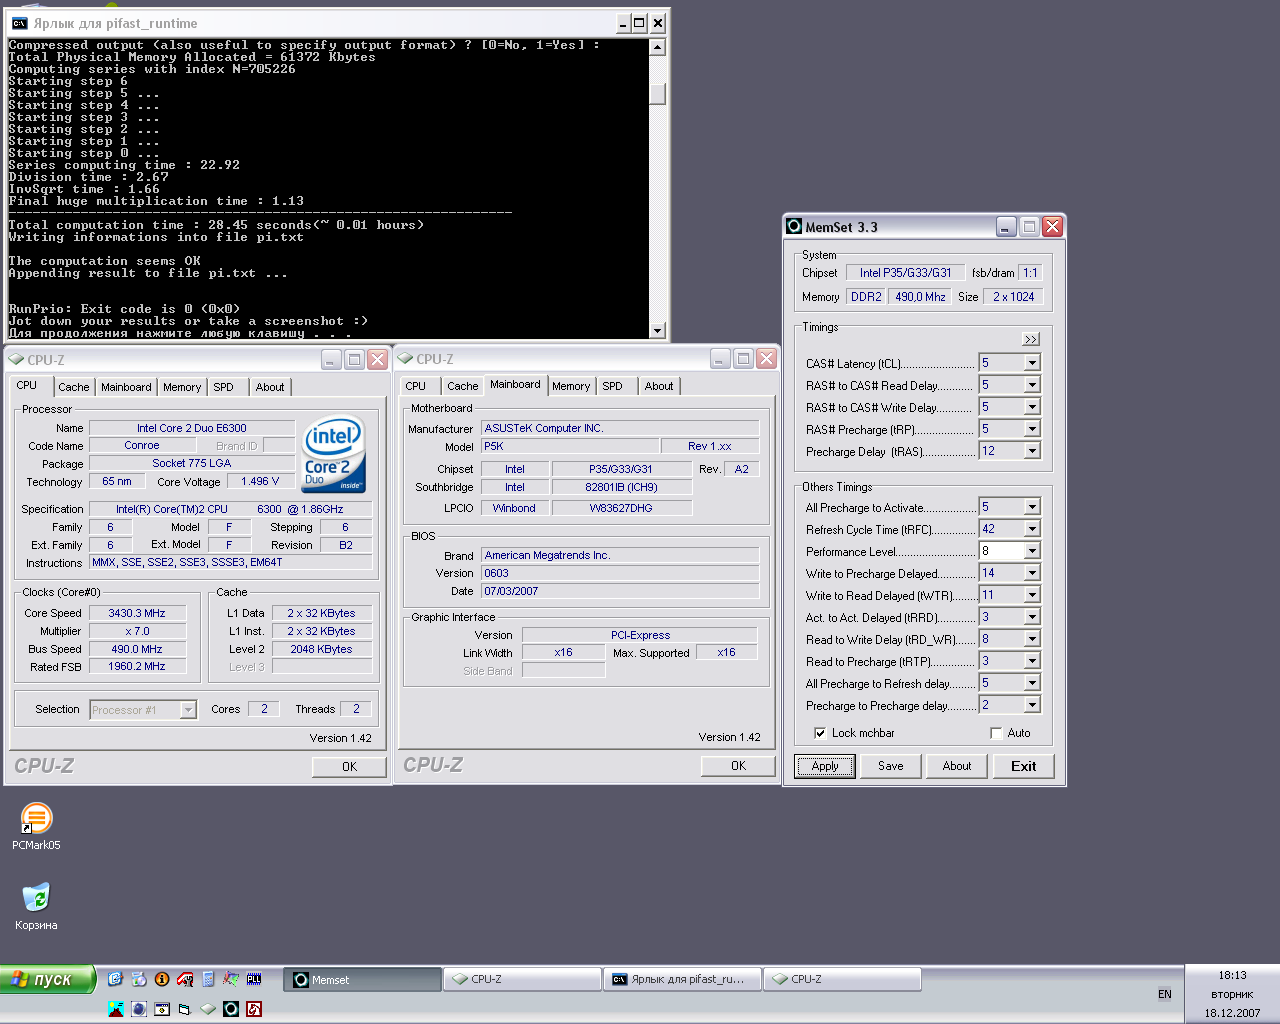The width and height of the screenshot is (1280, 1024).
Task: Launch the PLL quick launch icon
Action: point(254,979)
